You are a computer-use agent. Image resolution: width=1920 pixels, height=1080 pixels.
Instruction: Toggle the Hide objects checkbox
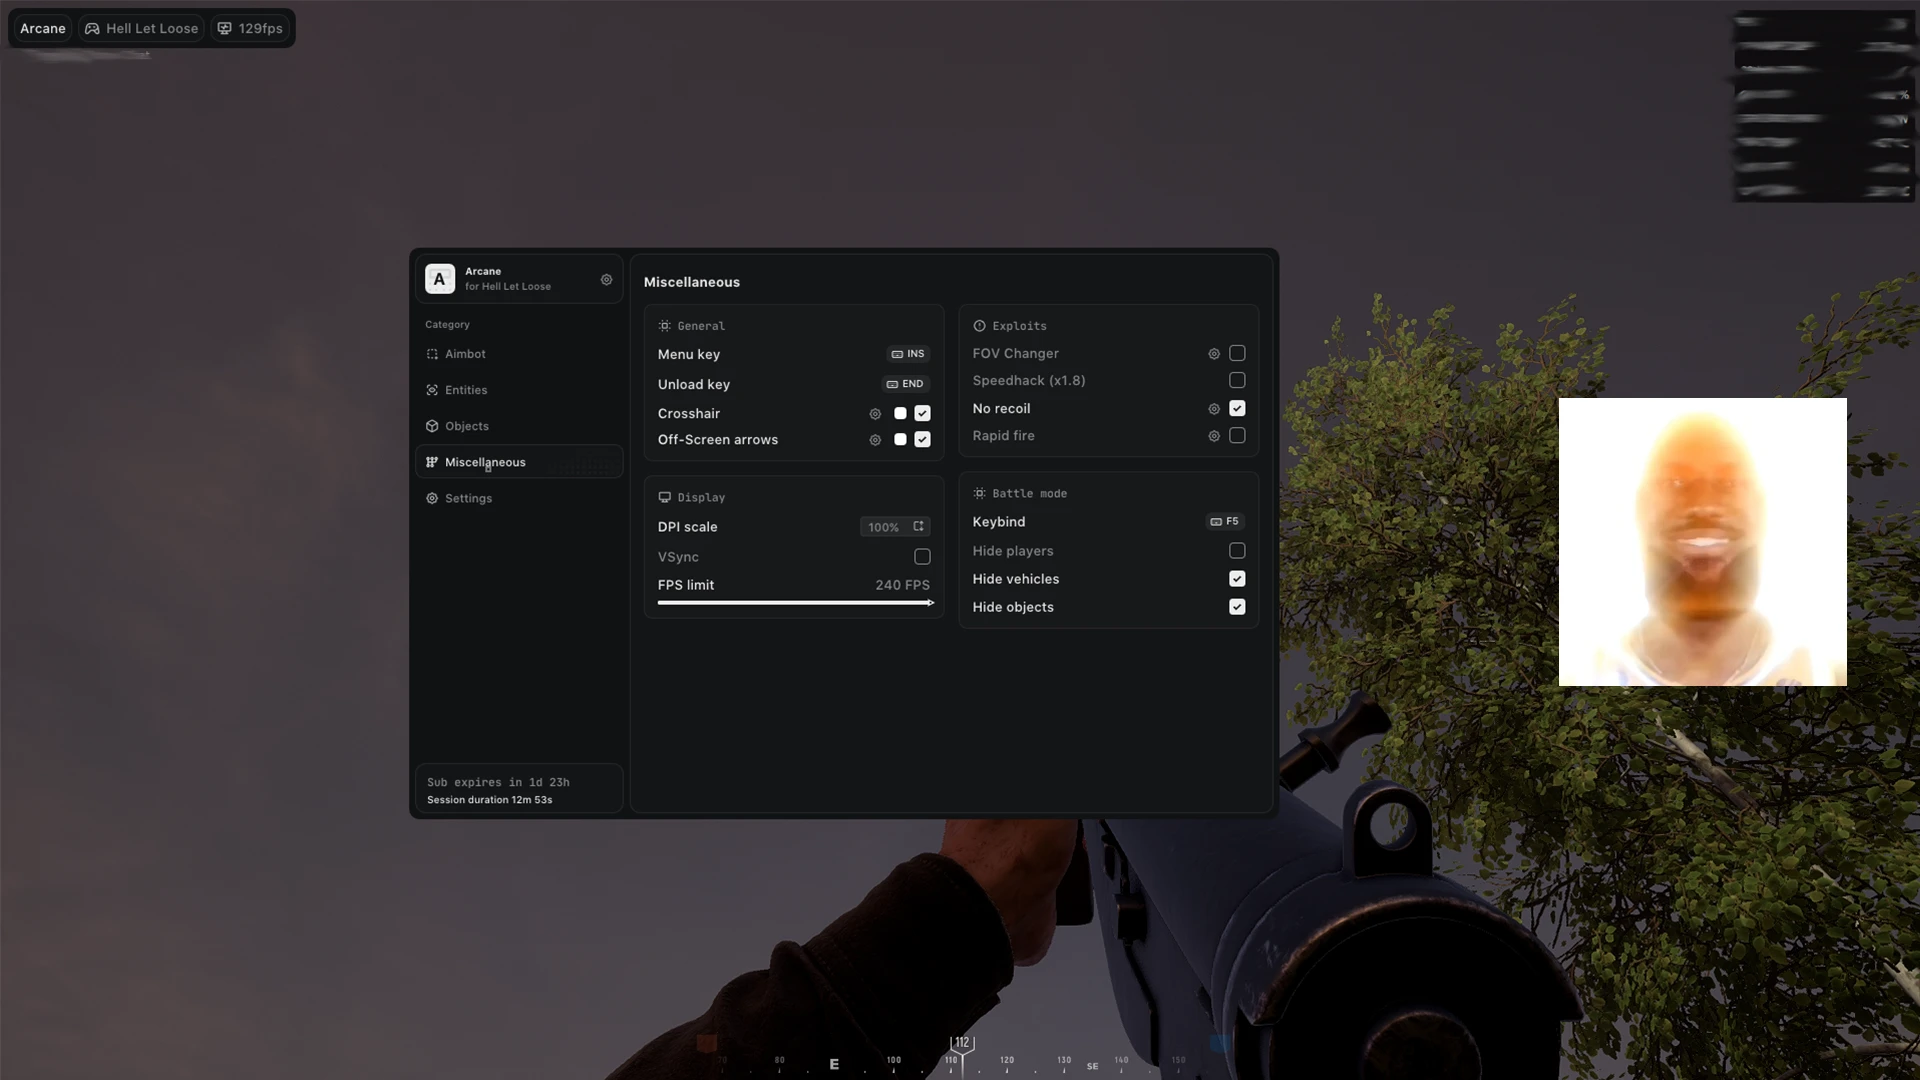(x=1237, y=607)
